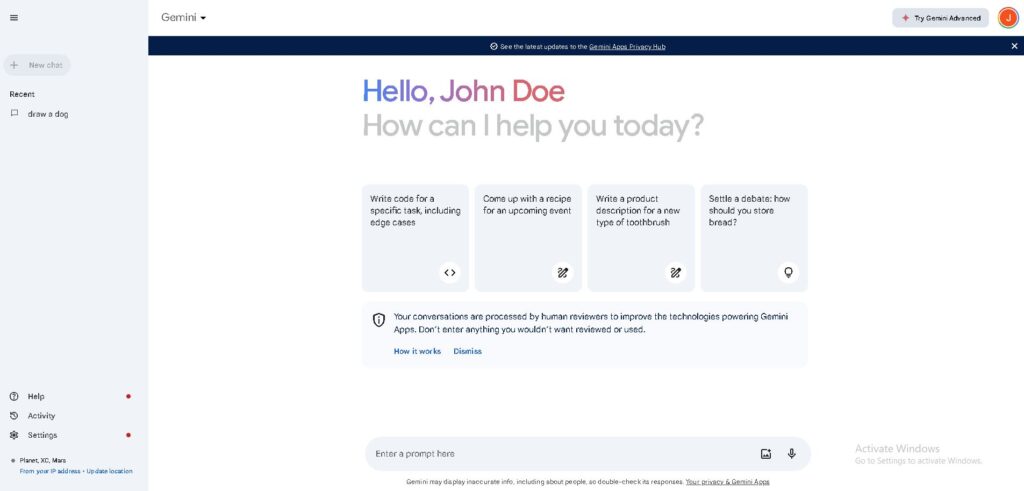
Task: Select the "how should you store bread" card
Action: (754, 237)
